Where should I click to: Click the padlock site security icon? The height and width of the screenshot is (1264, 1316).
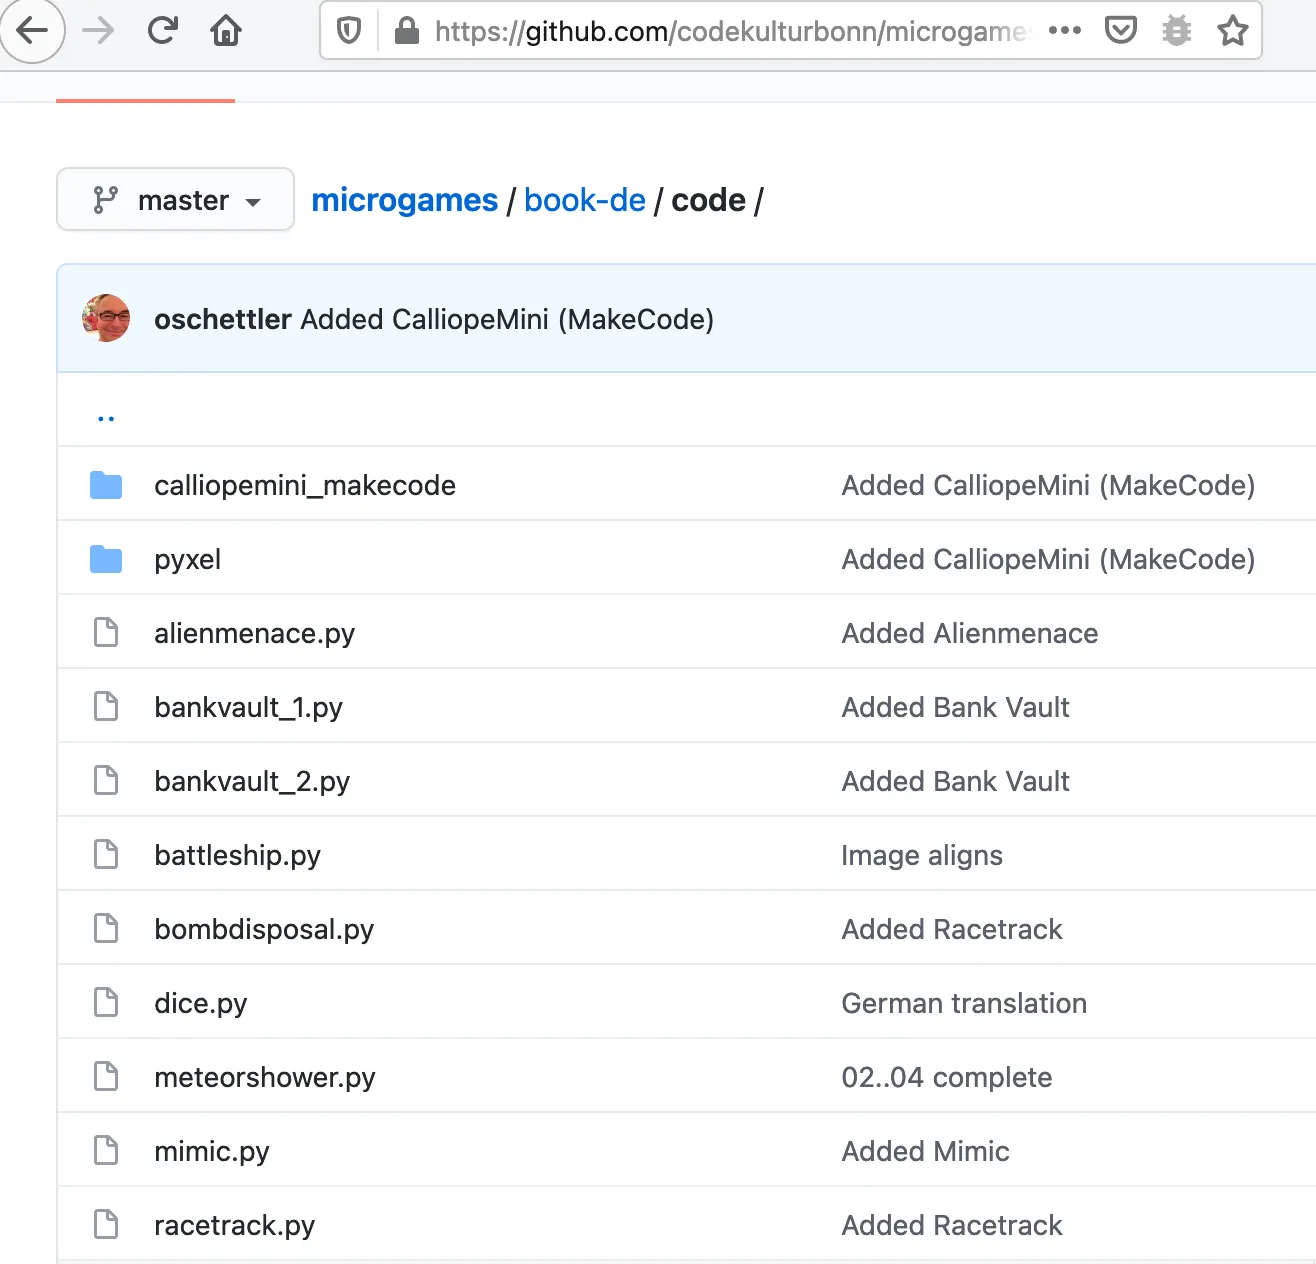[406, 32]
